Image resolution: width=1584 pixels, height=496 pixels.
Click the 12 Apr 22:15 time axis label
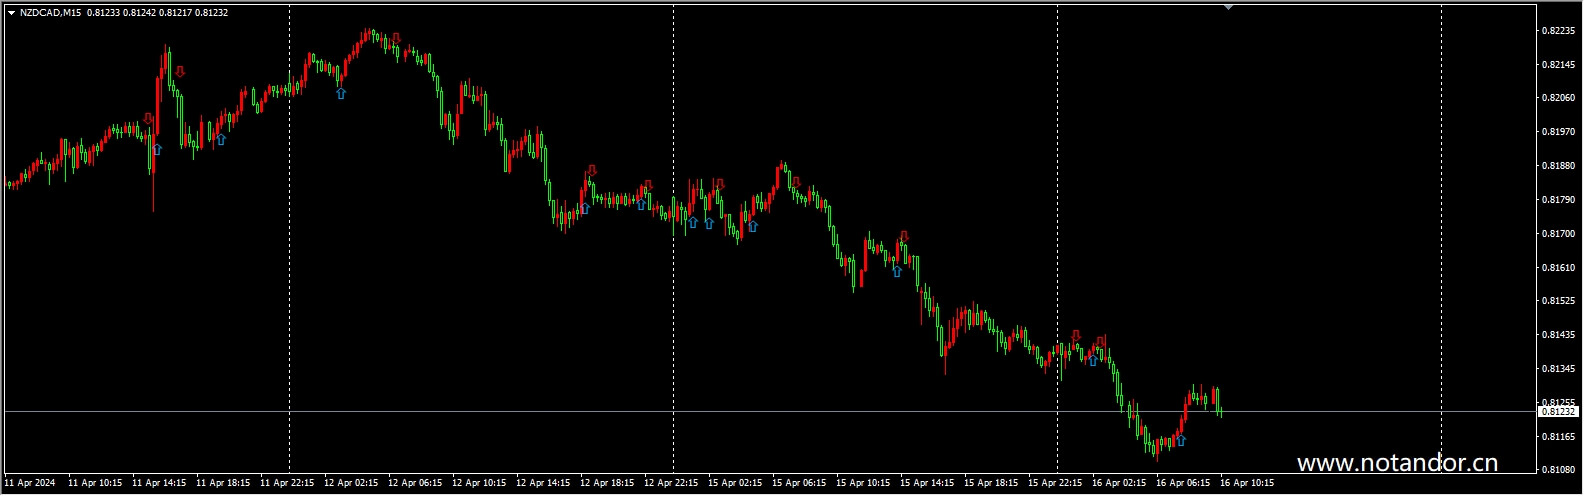pos(671,483)
